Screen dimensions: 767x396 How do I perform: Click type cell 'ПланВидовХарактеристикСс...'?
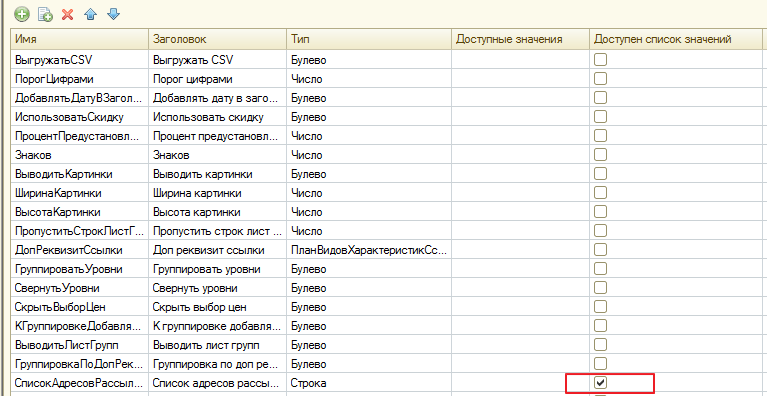(369, 250)
